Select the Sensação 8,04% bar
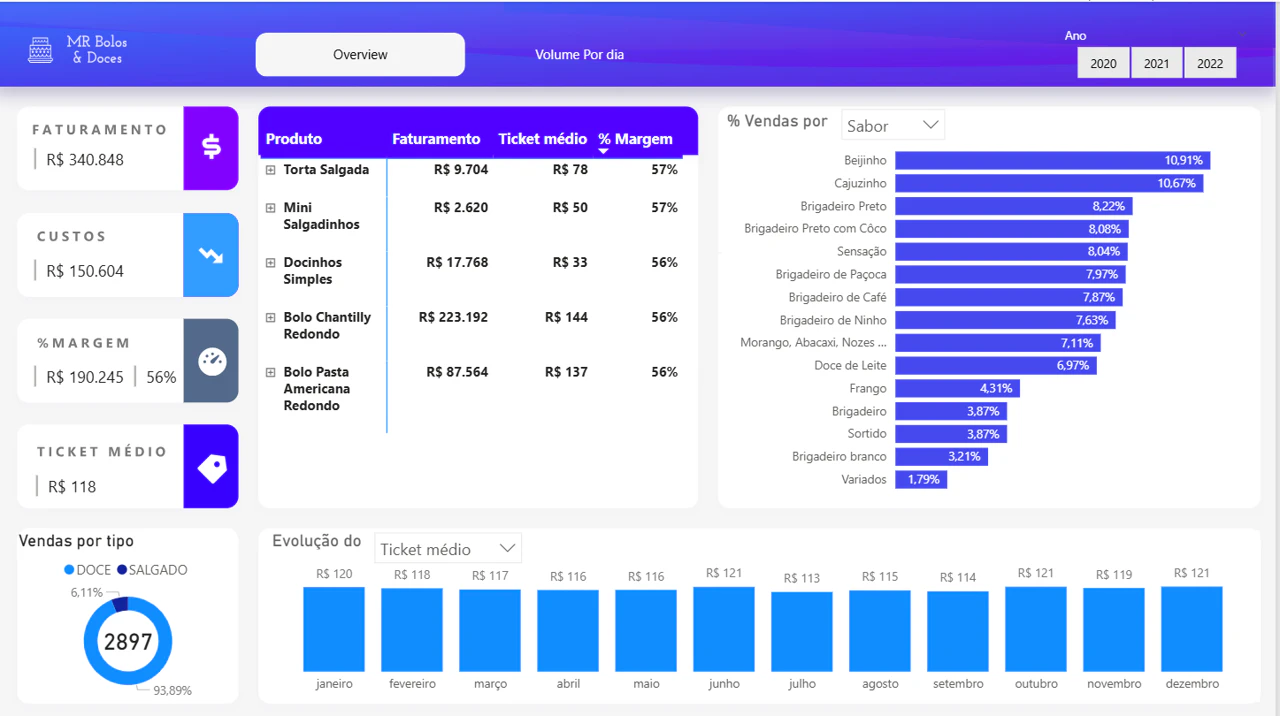Image resolution: width=1280 pixels, height=716 pixels. (x=1011, y=251)
